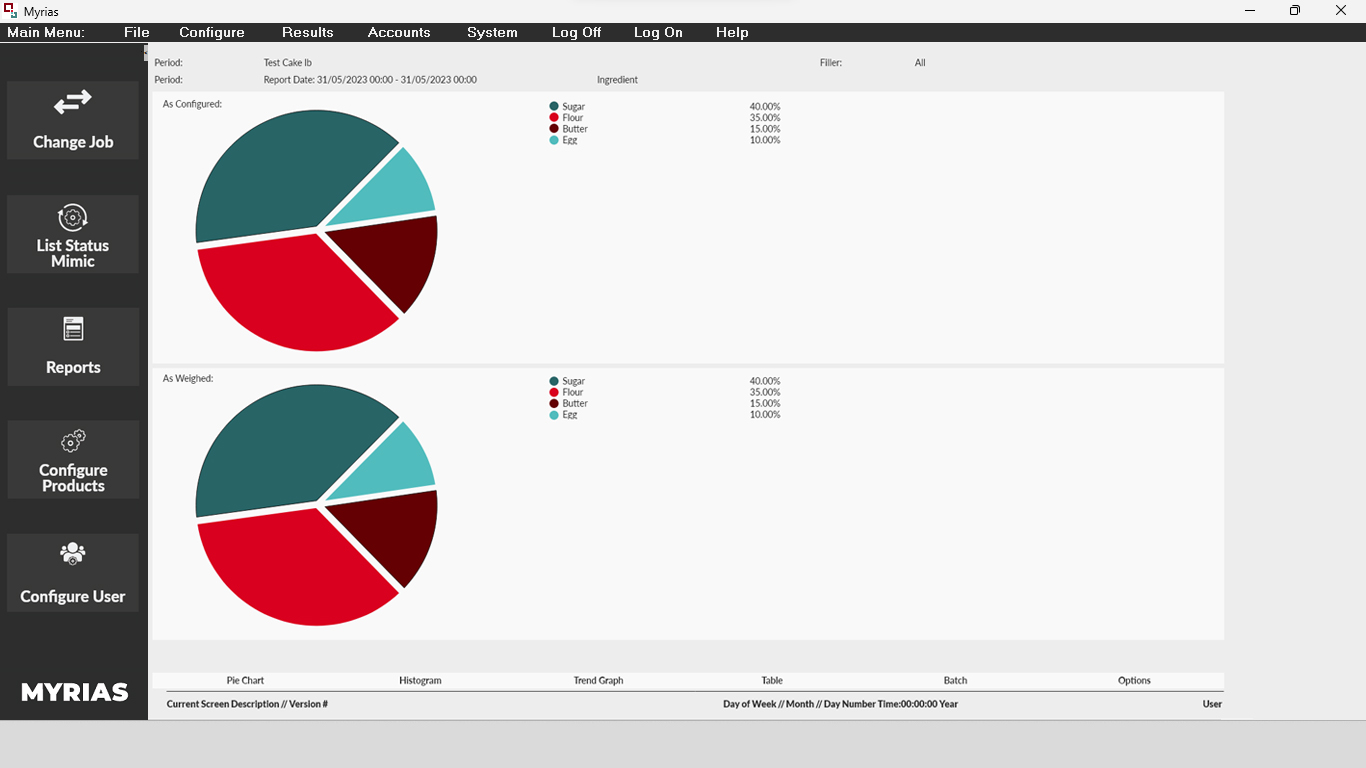Select the Table view tab
Screen dimensions: 1366x768
772,680
